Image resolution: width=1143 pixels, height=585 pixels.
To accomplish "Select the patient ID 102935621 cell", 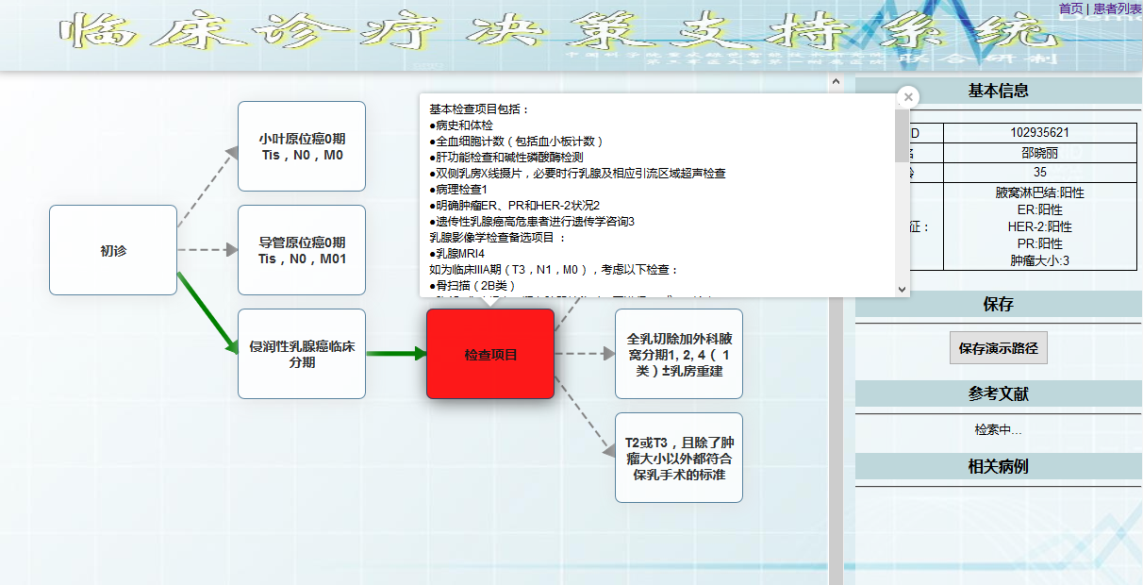I will coord(1039,132).
